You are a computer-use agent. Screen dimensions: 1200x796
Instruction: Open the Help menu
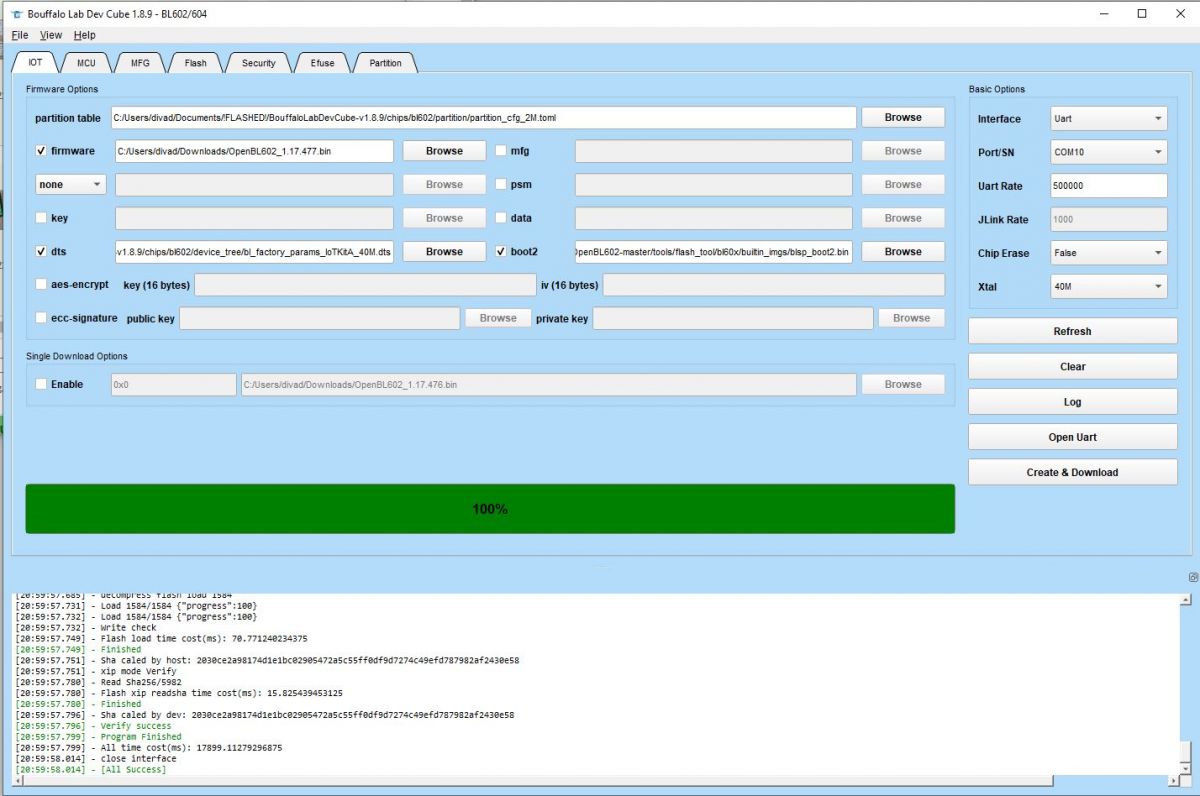pyautogui.click(x=85, y=35)
